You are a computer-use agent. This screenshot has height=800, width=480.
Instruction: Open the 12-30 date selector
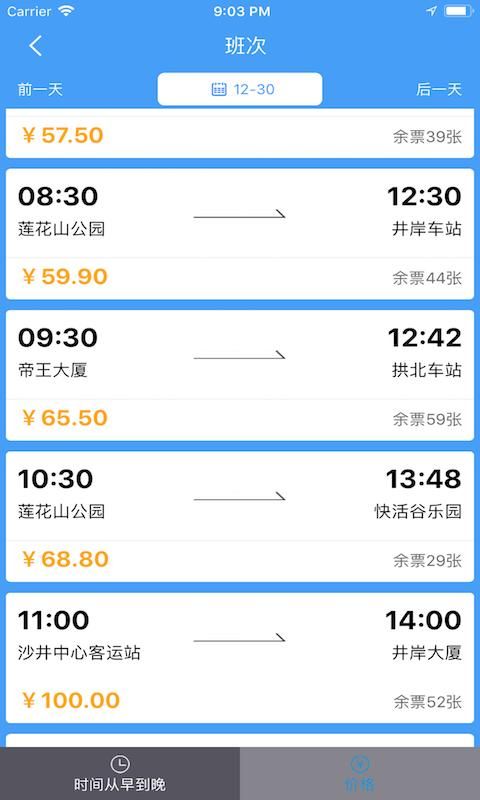click(240, 89)
